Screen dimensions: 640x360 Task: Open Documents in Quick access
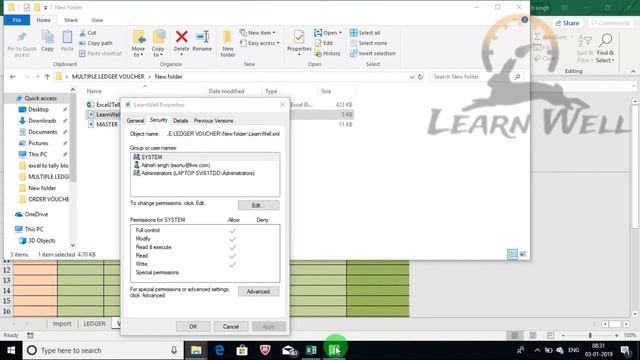tap(42, 132)
